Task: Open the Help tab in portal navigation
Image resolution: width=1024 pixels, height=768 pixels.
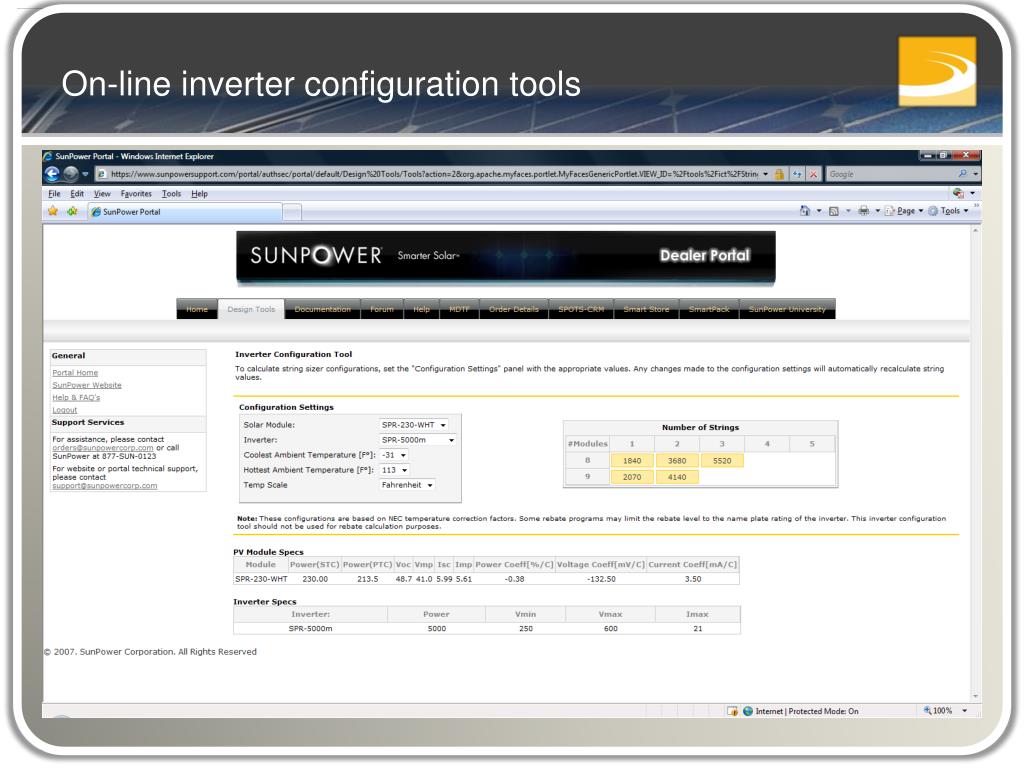Action: [x=422, y=309]
